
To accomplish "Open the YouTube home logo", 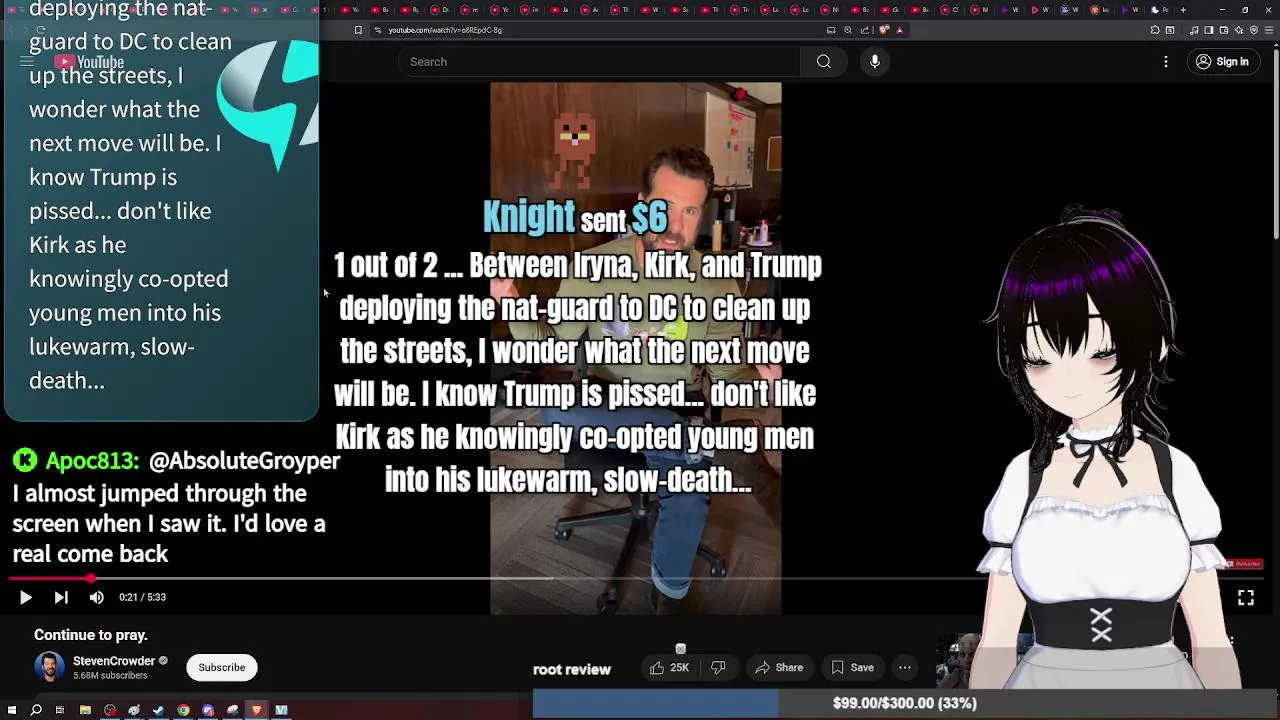I will point(90,62).
